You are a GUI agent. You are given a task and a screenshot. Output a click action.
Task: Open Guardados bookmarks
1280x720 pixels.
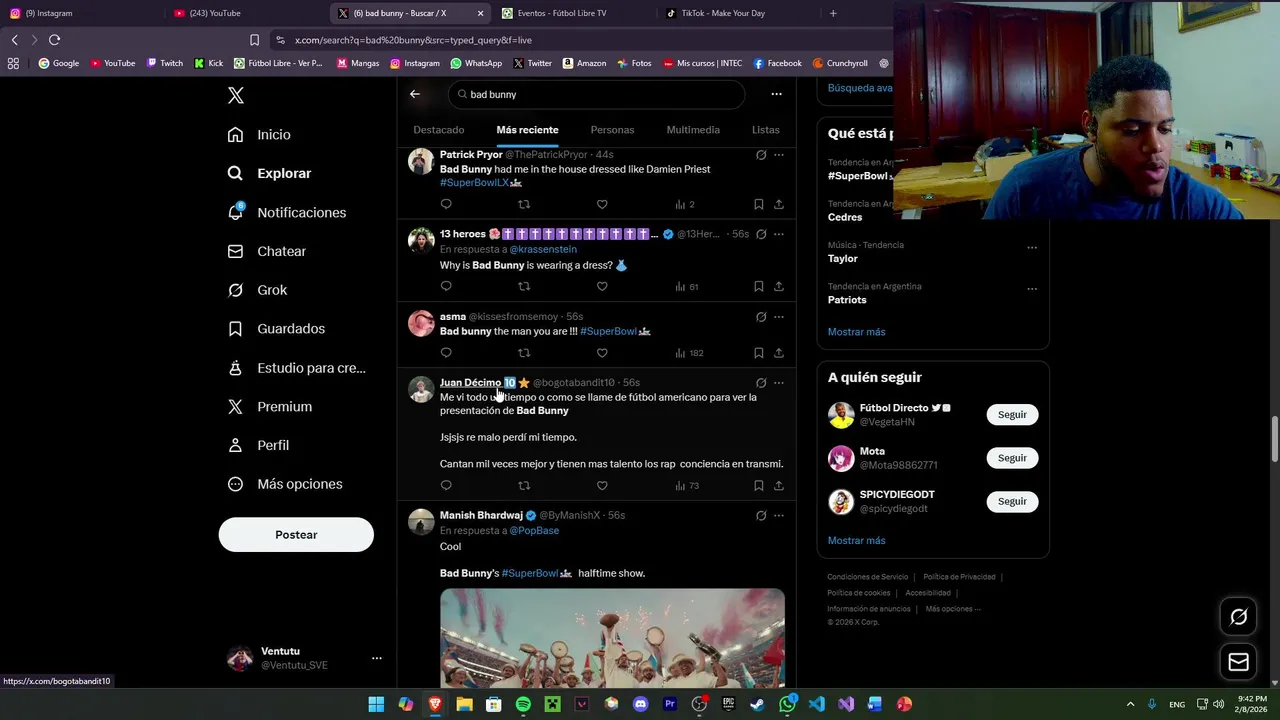[x=276, y=328]
